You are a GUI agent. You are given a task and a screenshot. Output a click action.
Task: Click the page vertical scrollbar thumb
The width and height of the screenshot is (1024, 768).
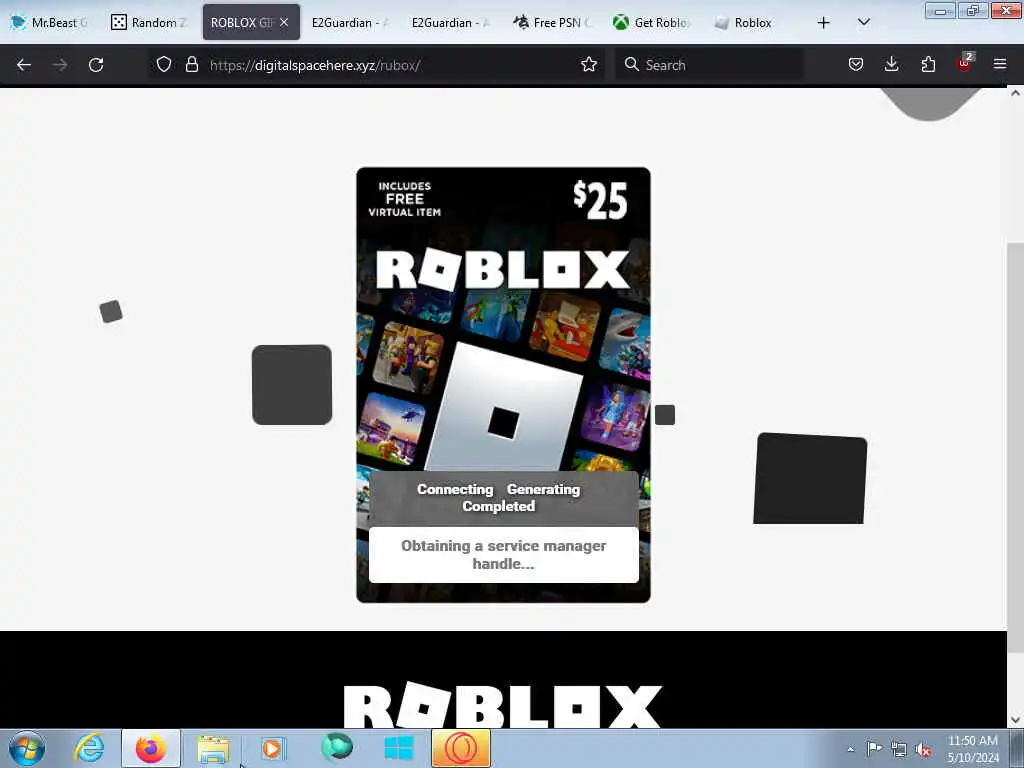pos(1015,447)
